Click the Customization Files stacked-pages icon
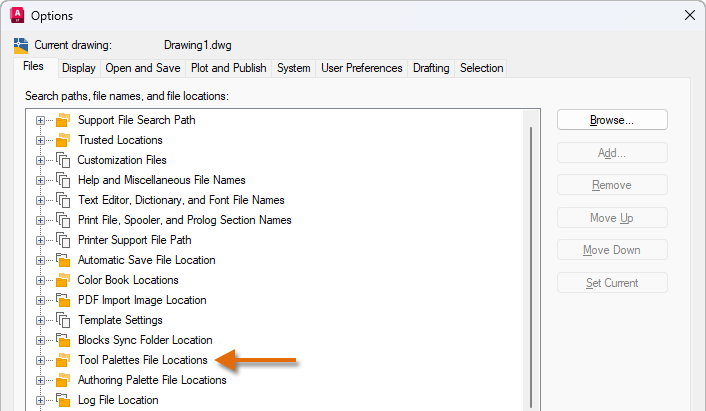 (64, 160)
